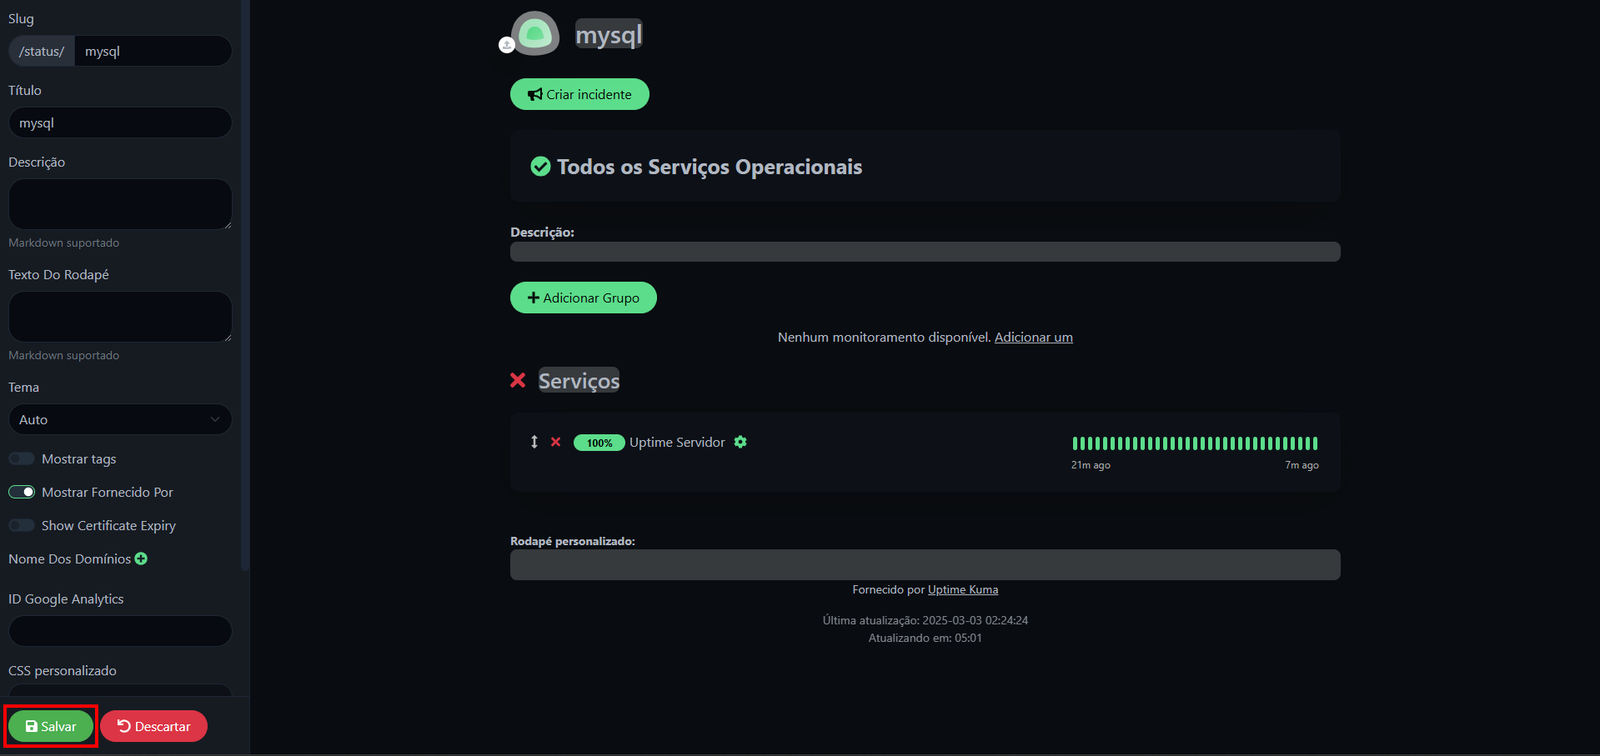This screenshot has height=756, width=1600.
Task: Disable the Mostrar Fornecido Por switch
Action: tap(22, 492)
